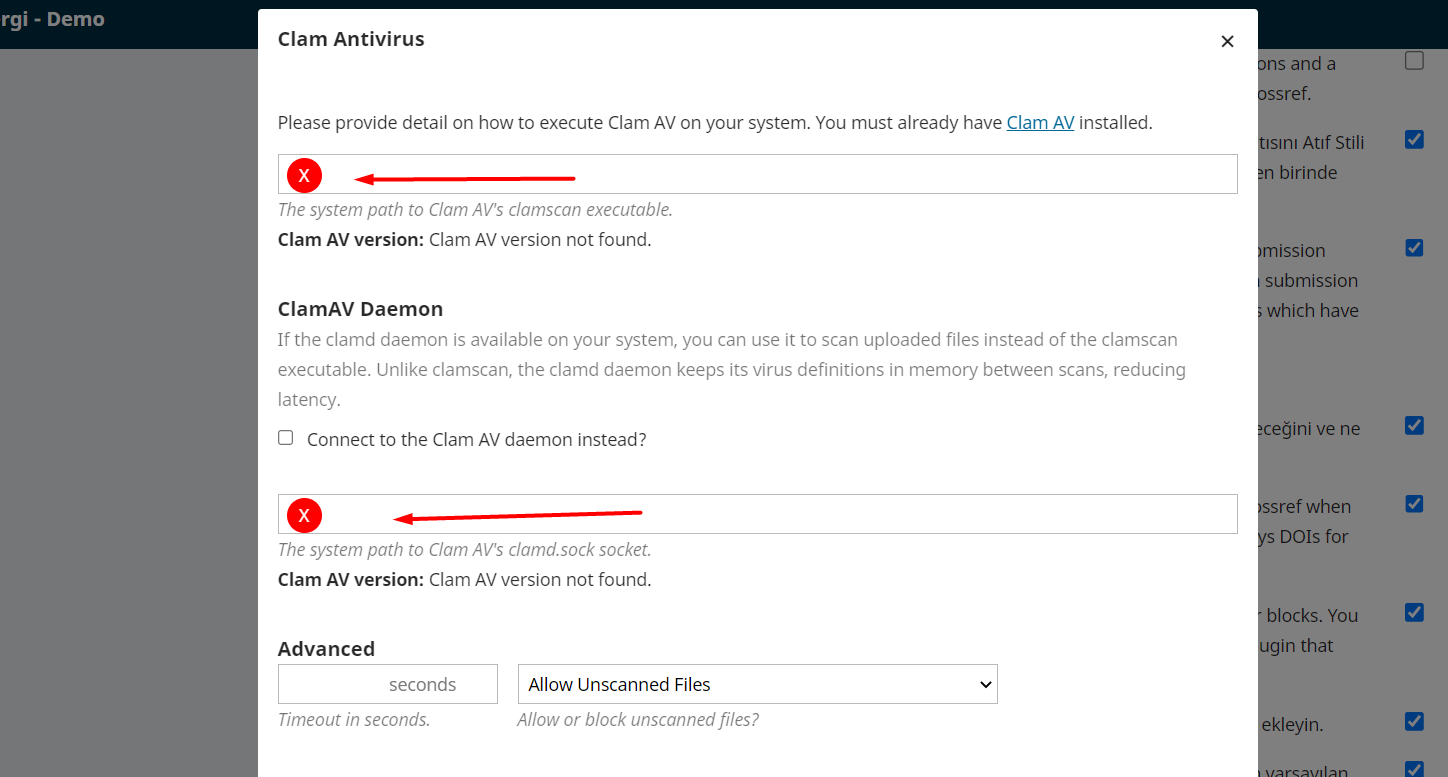
Task: Focus the clamd.sock socket path field
Action: (x=757, y=514)
